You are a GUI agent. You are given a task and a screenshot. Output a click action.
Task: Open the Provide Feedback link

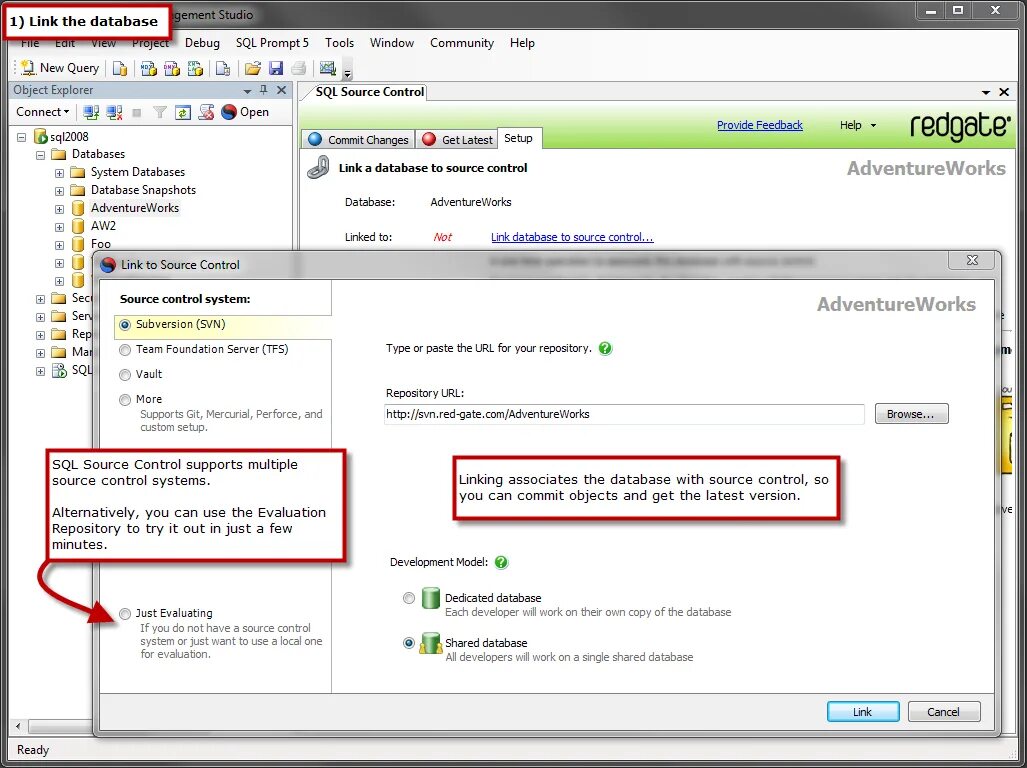click(x=759, y=125)
